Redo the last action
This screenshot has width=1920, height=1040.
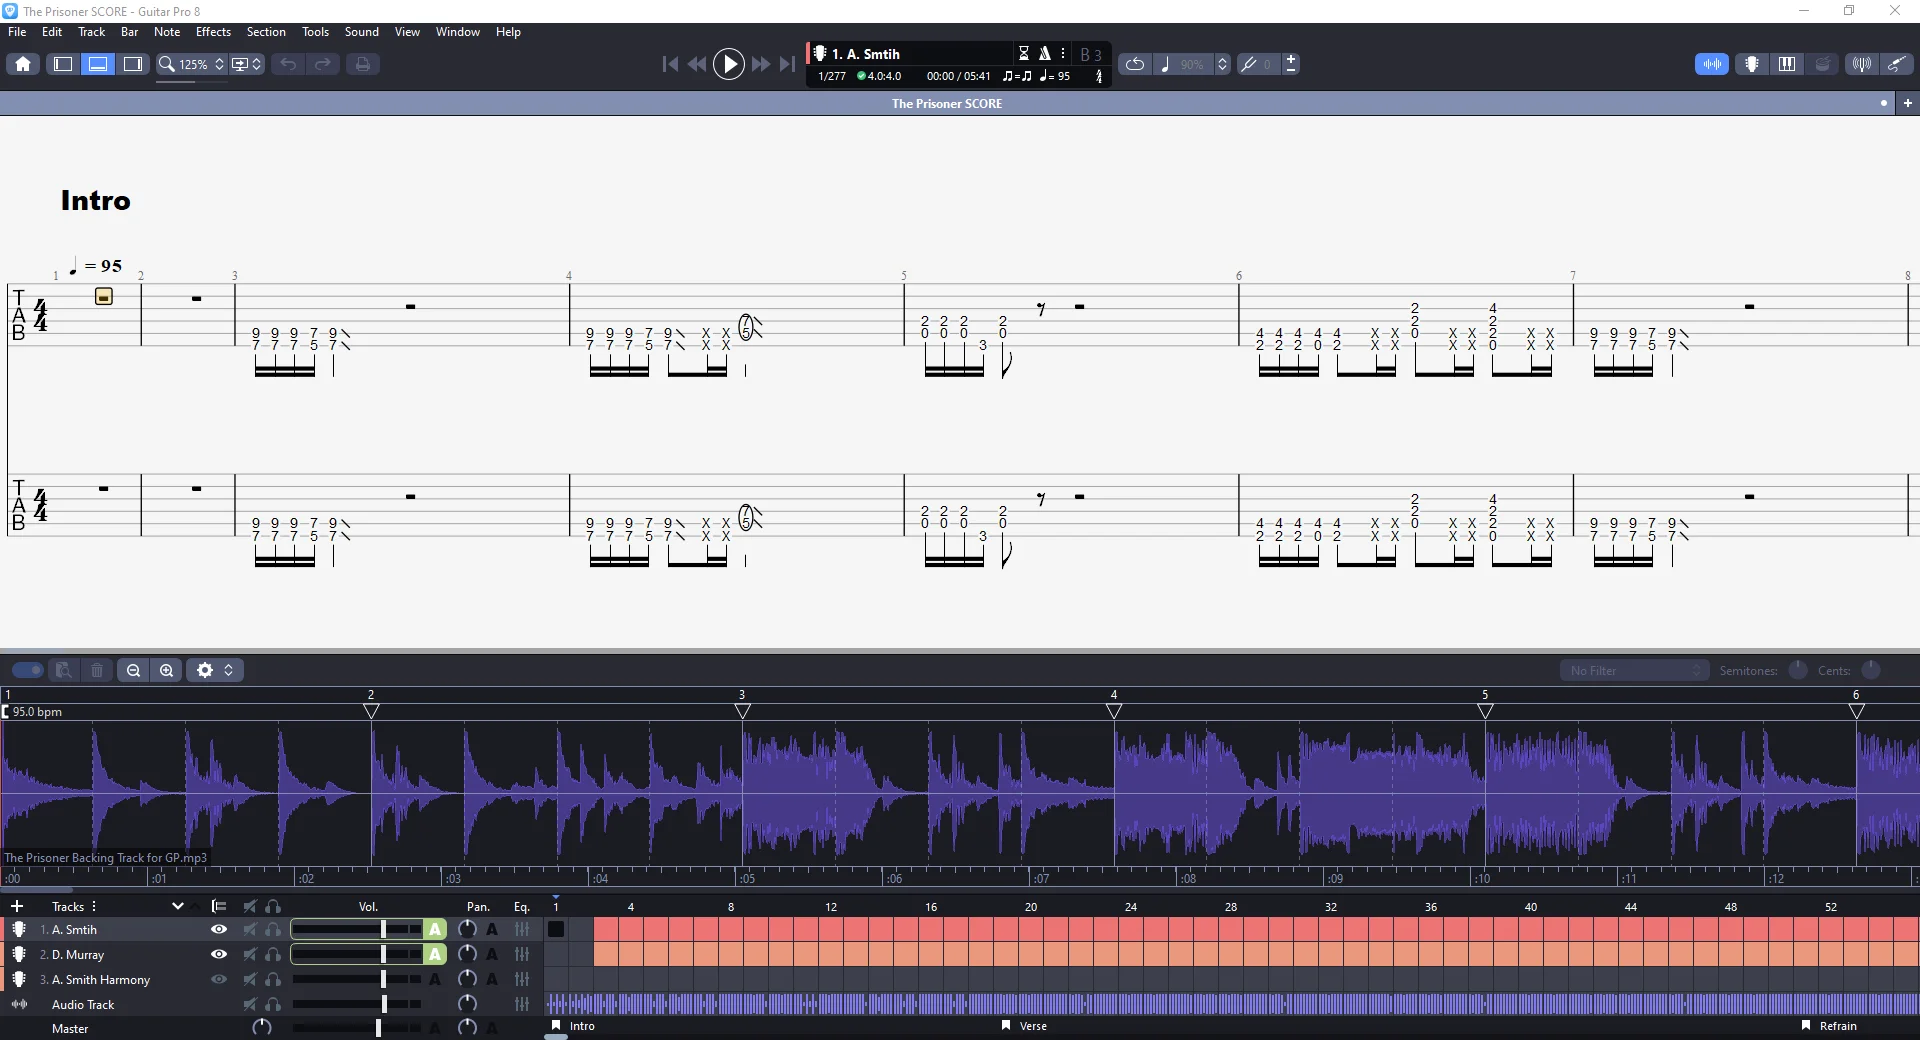point(323,64)
